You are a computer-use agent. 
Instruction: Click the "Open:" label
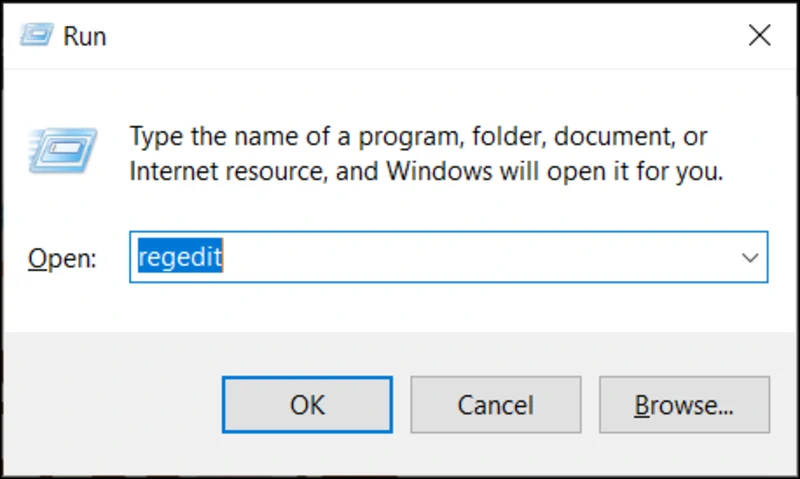[x=62, y=258]
